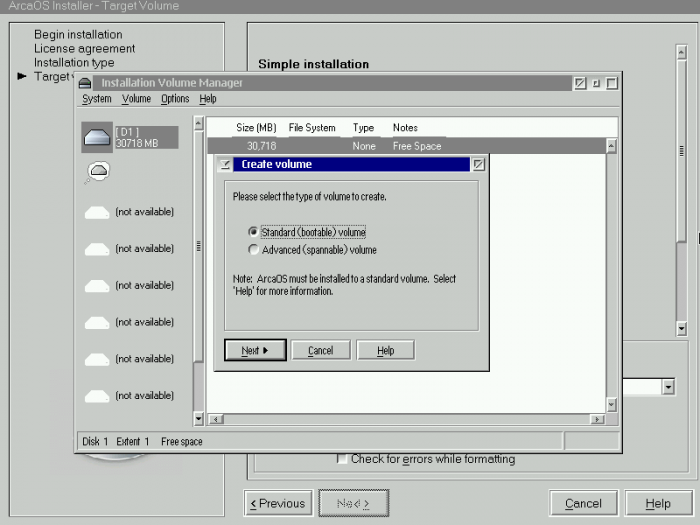Open Installation Volume Manager title bar icon

86,83
